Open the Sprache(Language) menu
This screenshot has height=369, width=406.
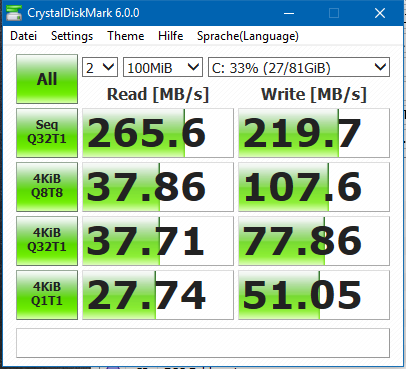click(248, 36)
